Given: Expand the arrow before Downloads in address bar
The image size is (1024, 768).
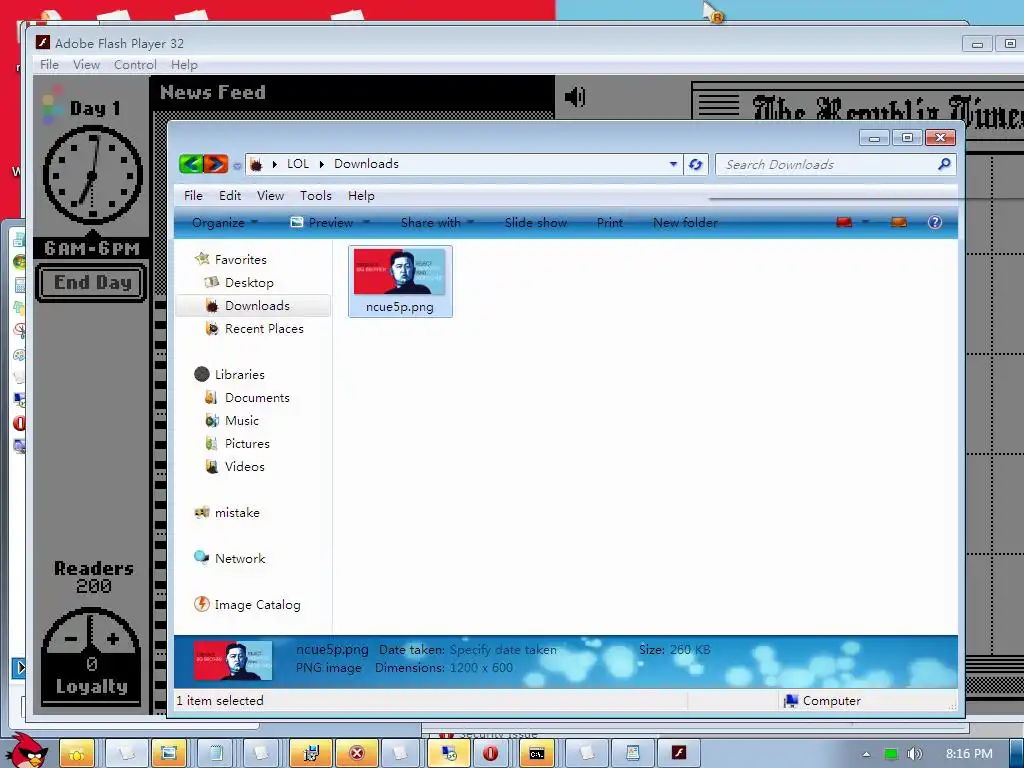Looking at the screenshot, I should pyautogui.click(x=321, y=165).
